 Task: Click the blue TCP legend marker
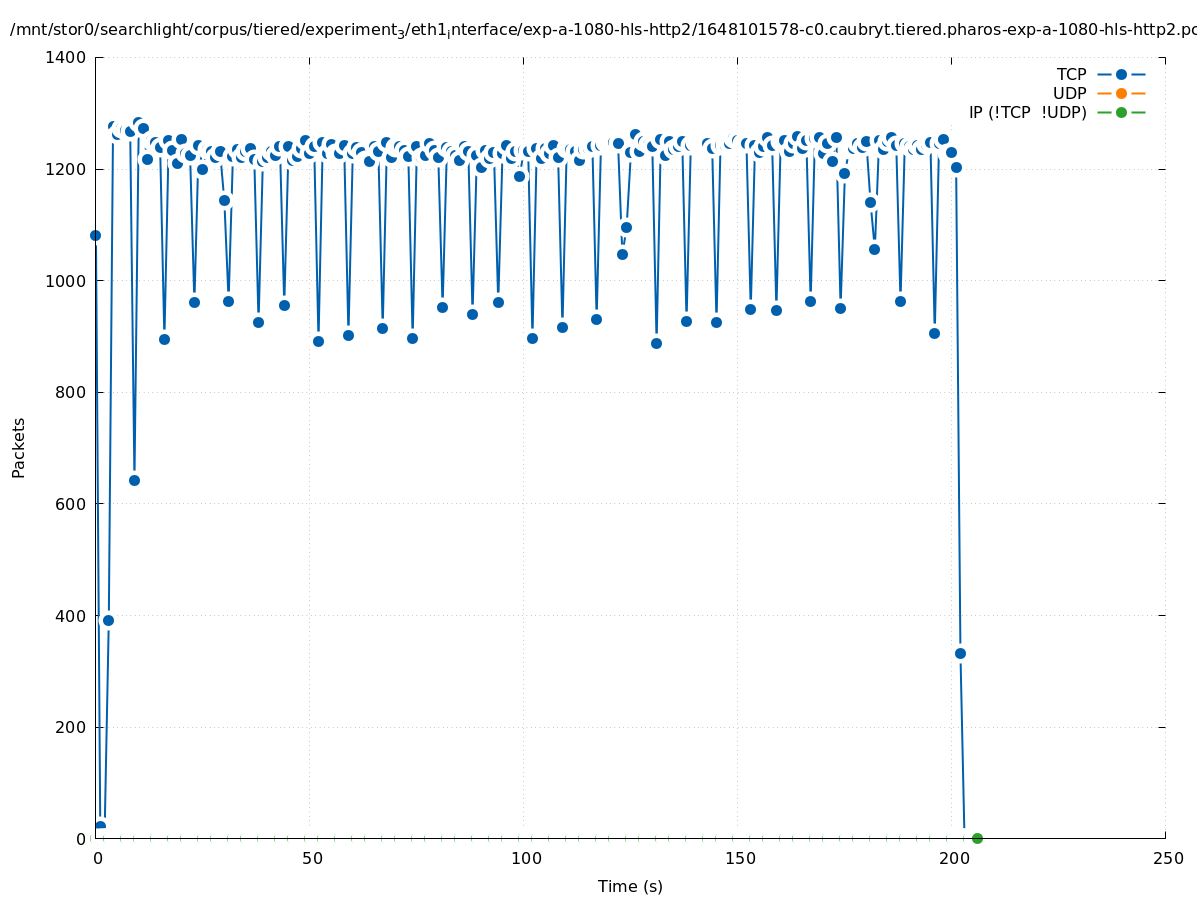(1121, 74)
